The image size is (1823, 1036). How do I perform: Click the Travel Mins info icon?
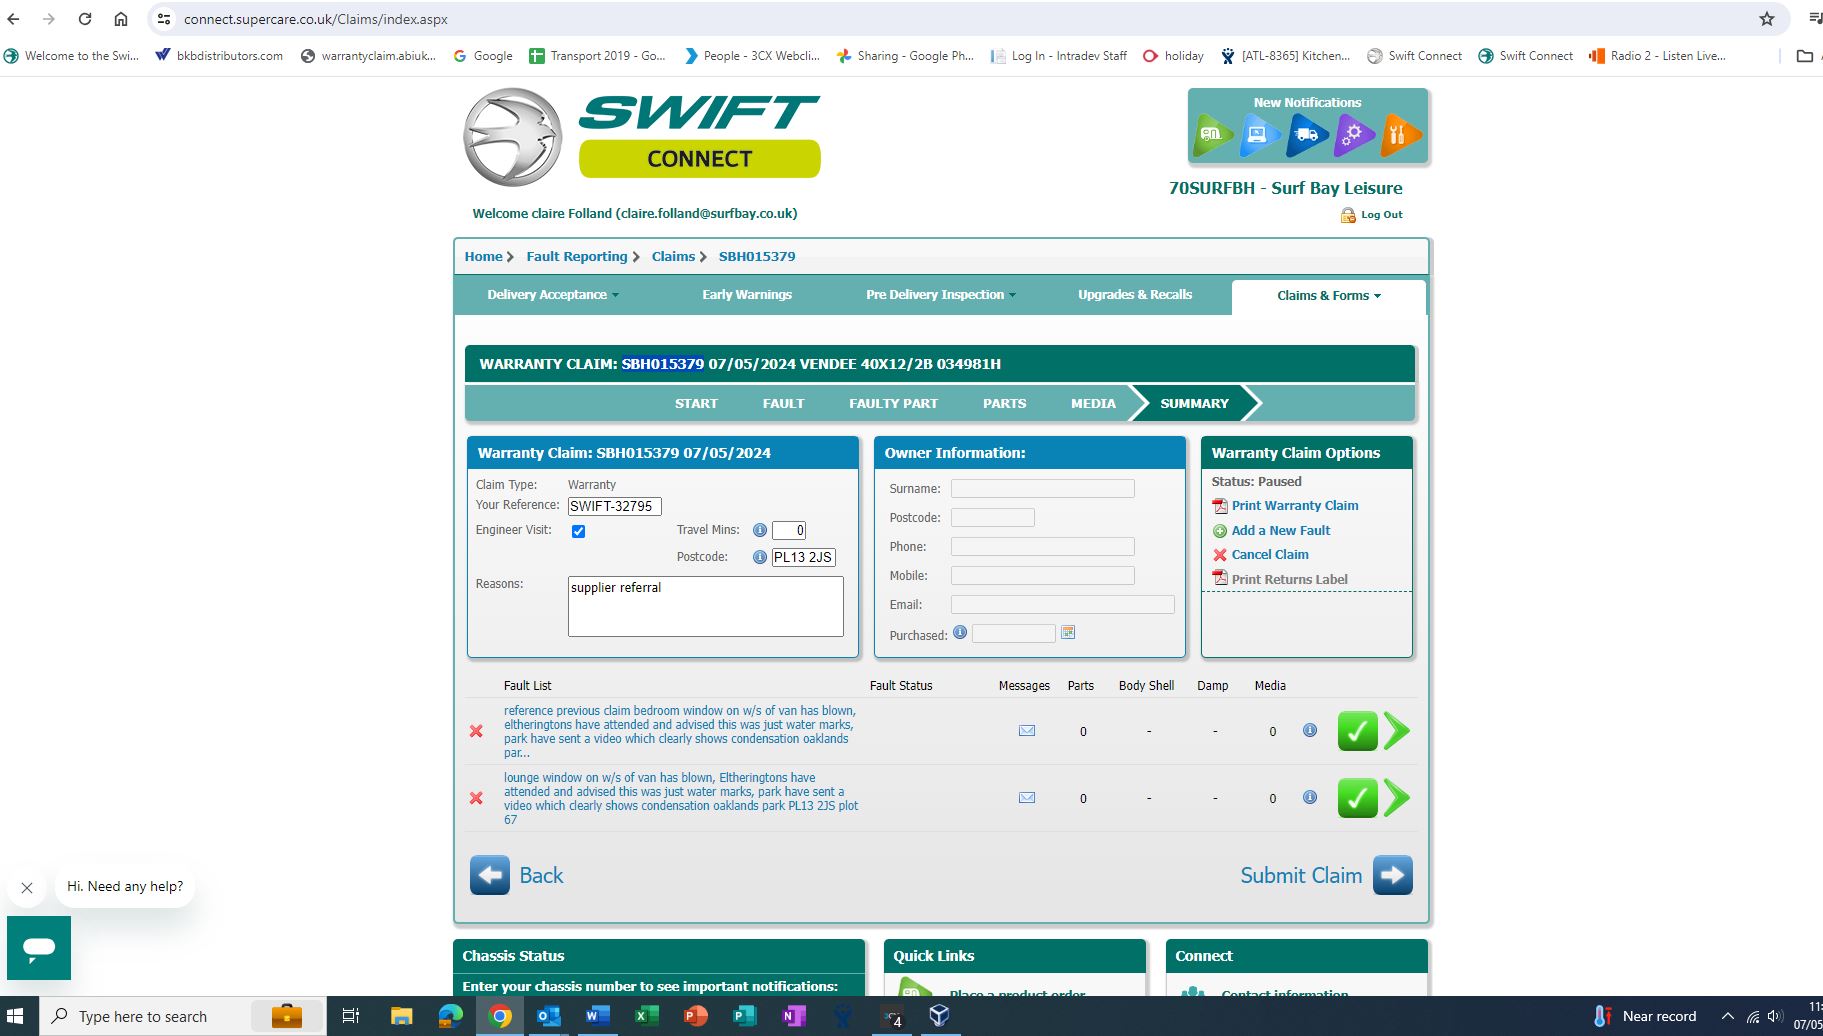[x=760, y=530]
